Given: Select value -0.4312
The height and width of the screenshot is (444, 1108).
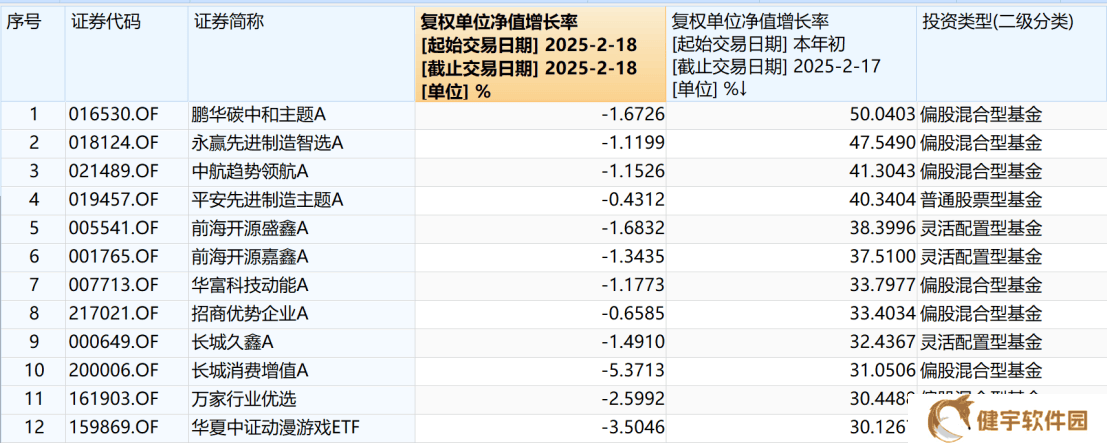Looking at the screenshot, I should [x=633, y=200].
